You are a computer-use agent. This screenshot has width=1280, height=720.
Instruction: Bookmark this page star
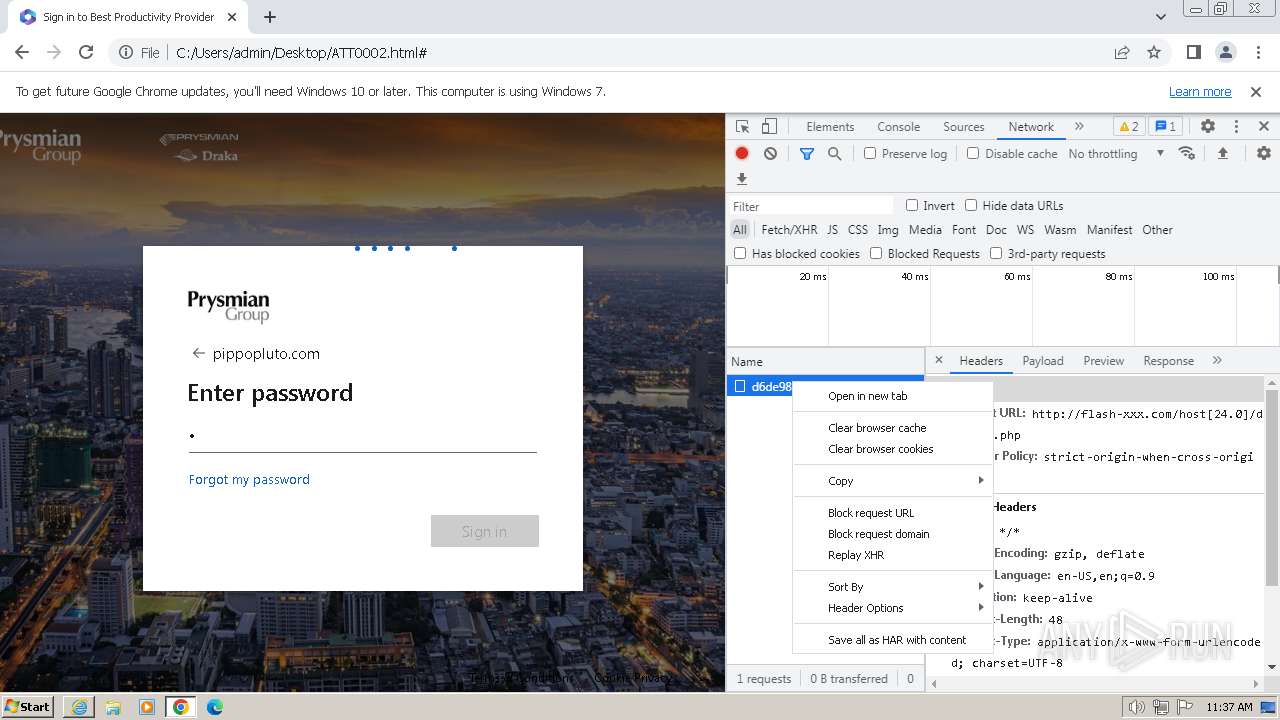point(1154,53)
